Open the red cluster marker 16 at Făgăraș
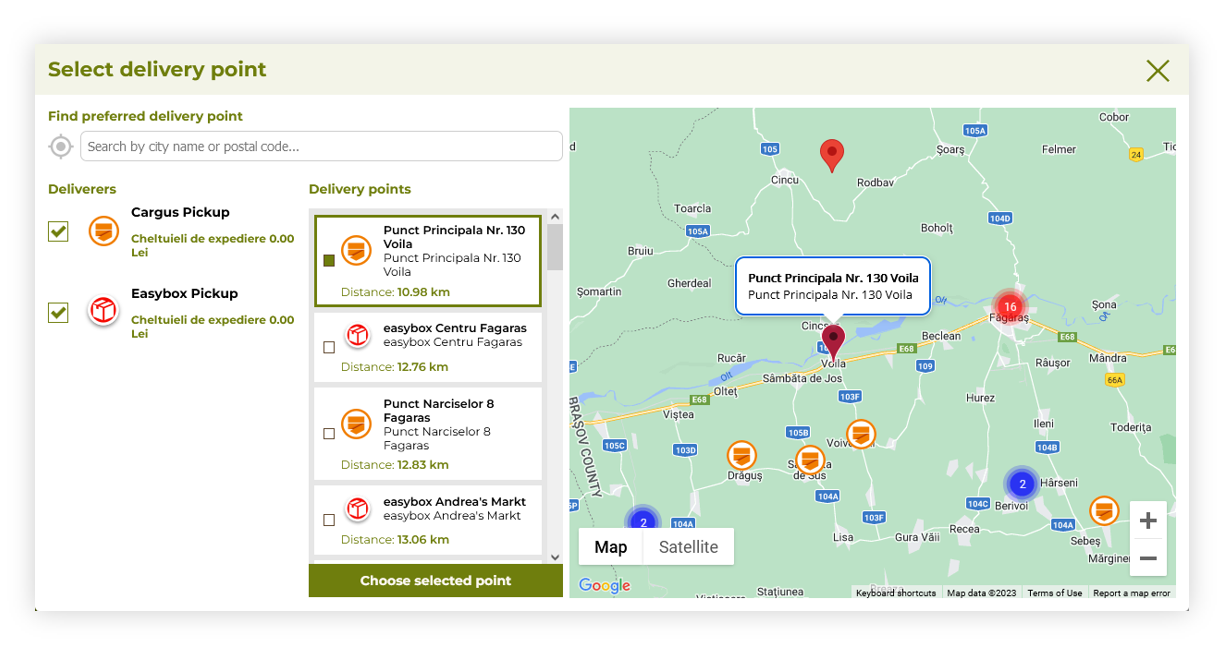1228x655 pixels. coord(1010,307)
